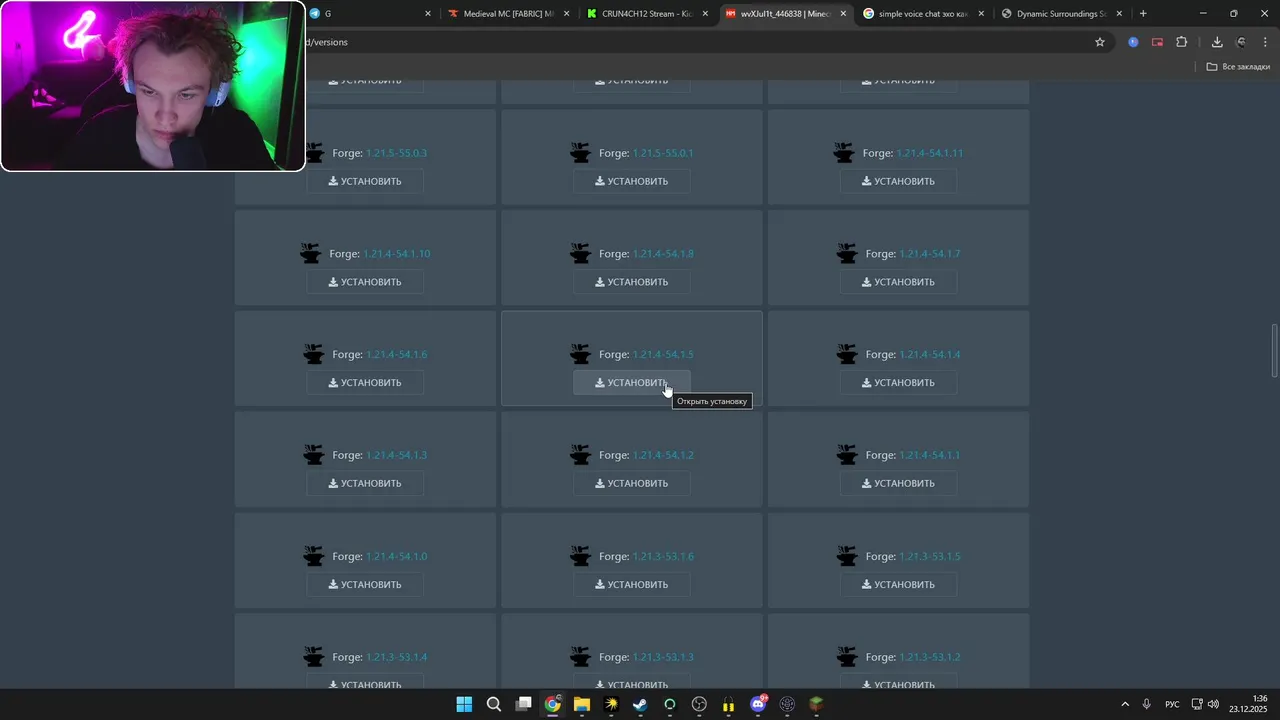
Task: Install Forge 1.21.4-54.1.6
Action: pyautogui.click(x=365, y=382)
